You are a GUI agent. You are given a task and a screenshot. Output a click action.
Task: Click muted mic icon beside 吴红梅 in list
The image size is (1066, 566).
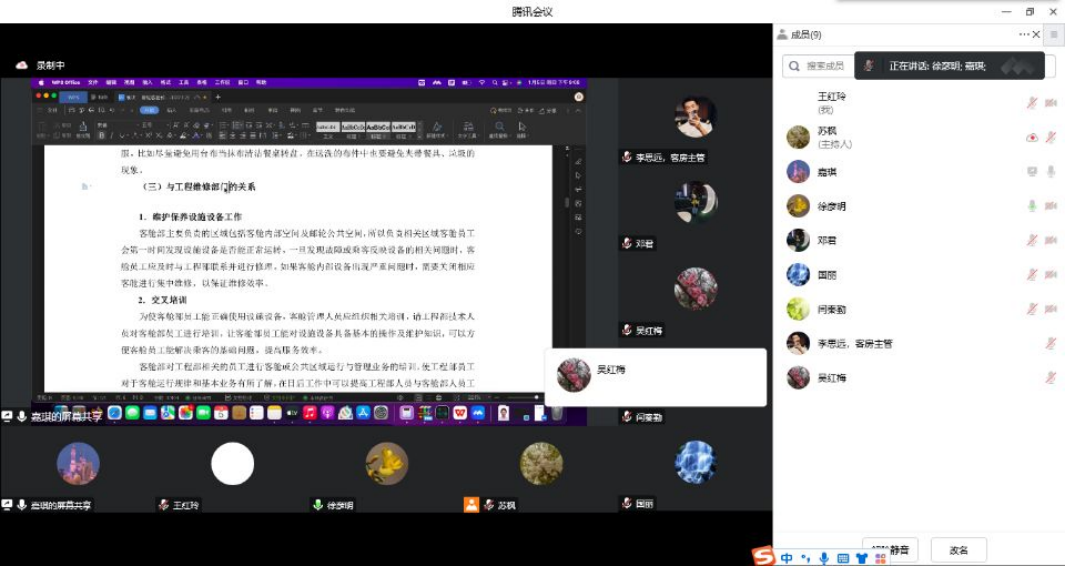pyautogui.click(x=1051, y=377)
